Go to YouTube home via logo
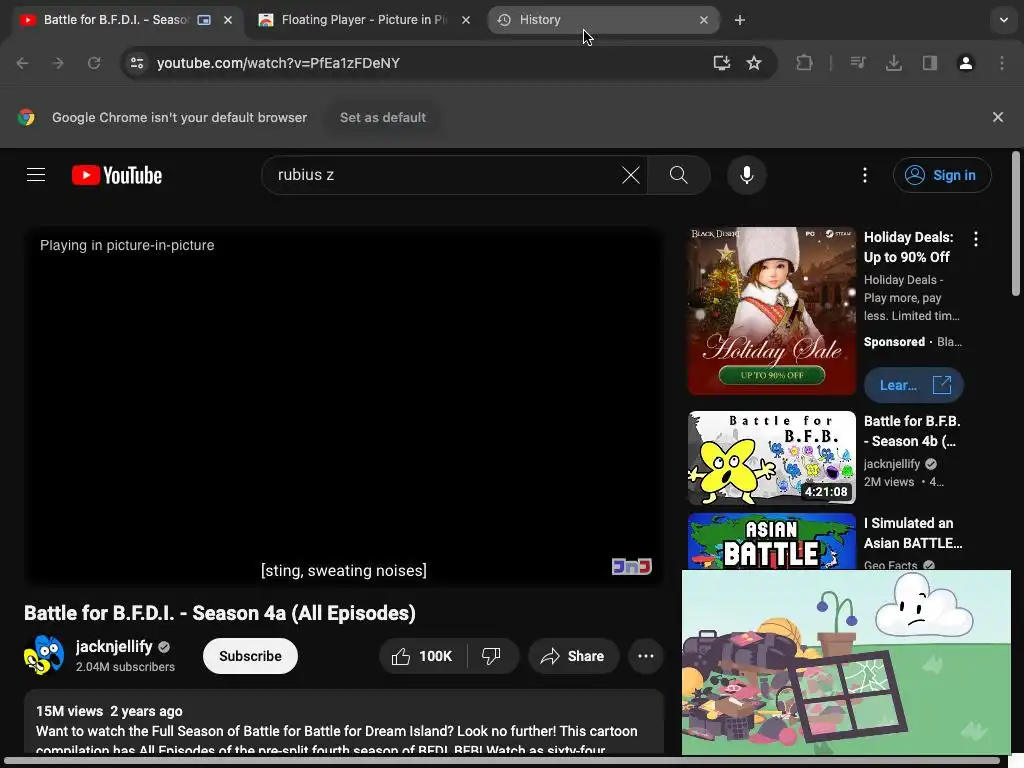 click(117, 175)
